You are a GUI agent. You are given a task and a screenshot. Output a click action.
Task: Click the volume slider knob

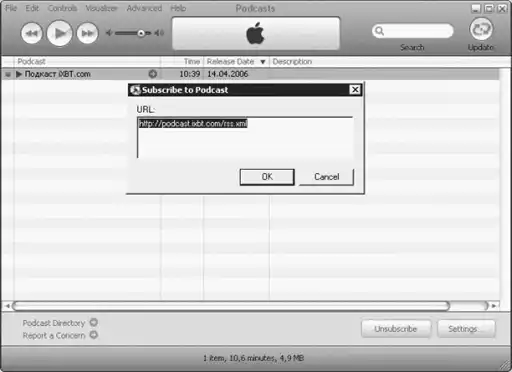[x=141, y=33]
